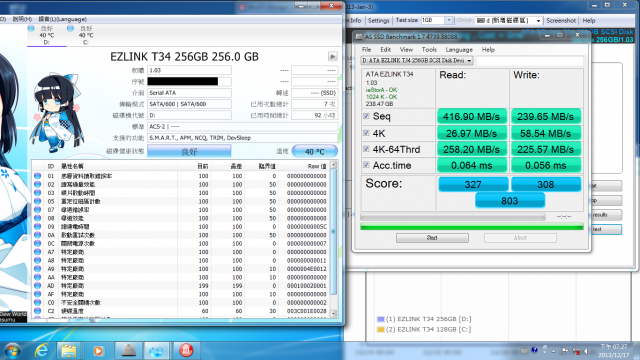This screenshot has width=640, height=360.
Task: Open the Language menu in AS SSD
Action: (459, 49)
